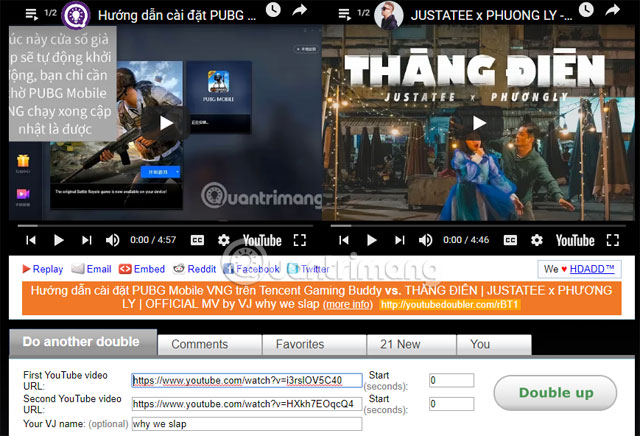Switch to the Favorites tab
Screen dimensions: 640x436
pyautogui.click(x=314, y=345)
